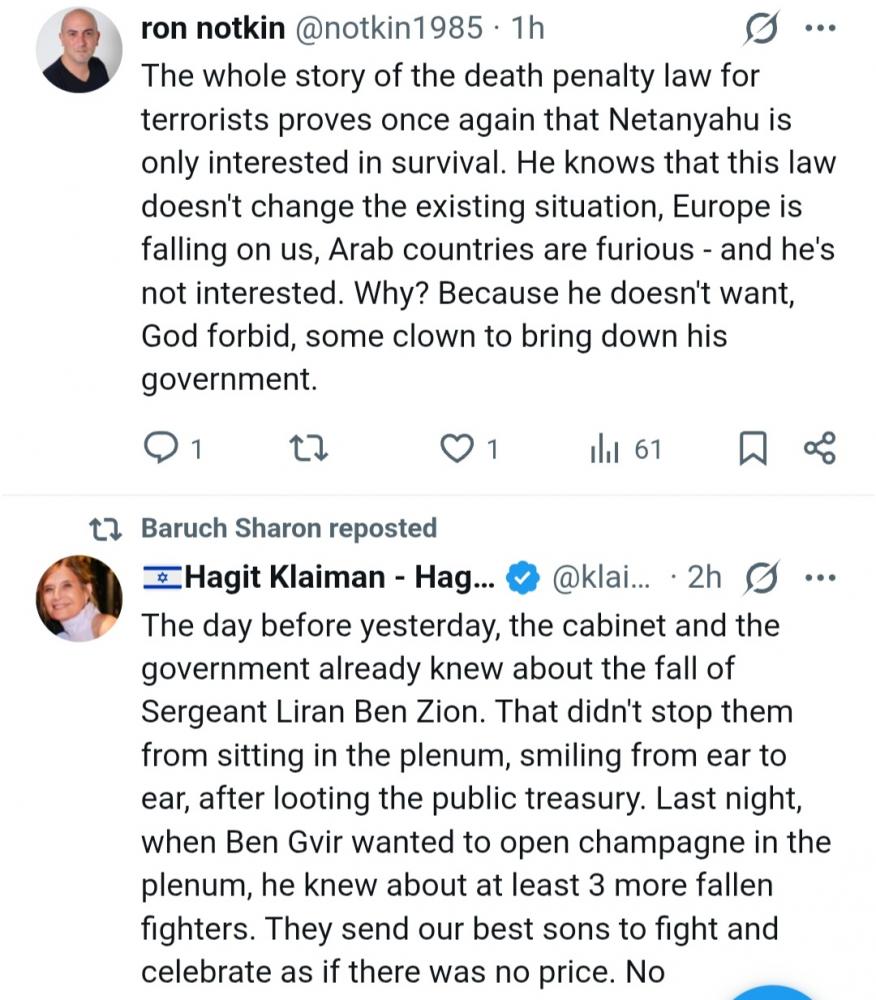Open the Baruch Sharon reposted label

[289, 527]
